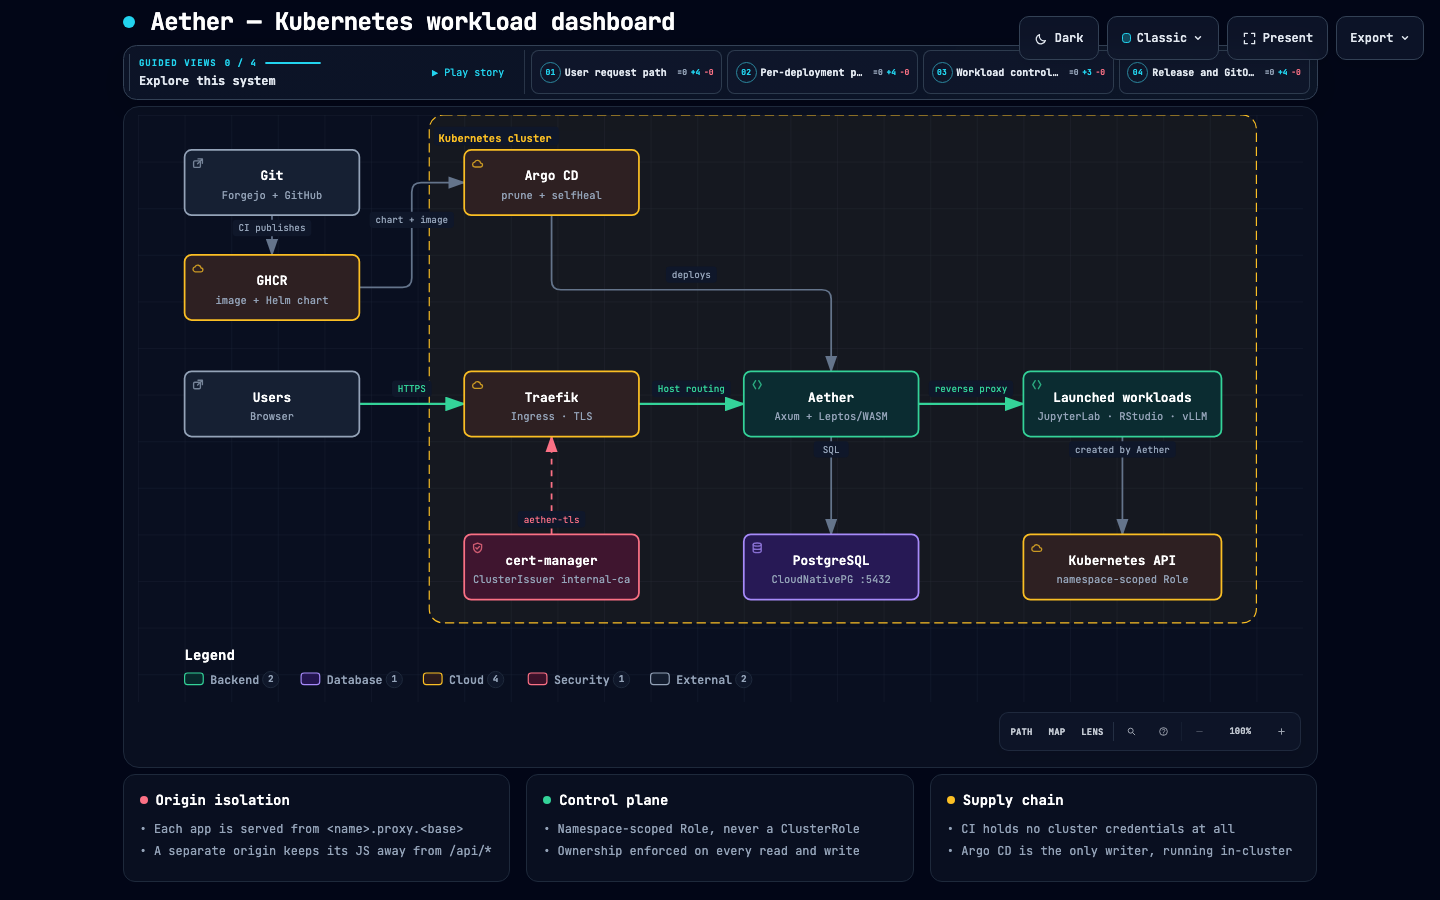Click the Traefik node title

click(x=552, y=398)
